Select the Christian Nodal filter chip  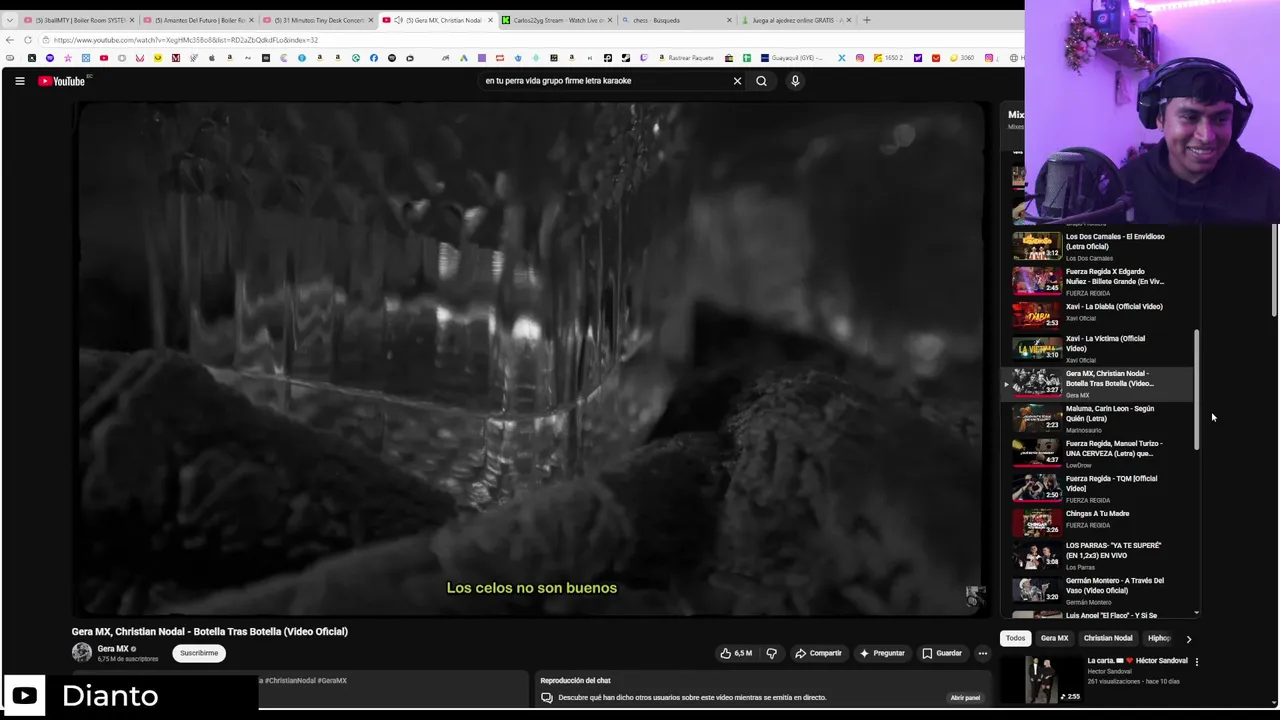[1108, 638]
